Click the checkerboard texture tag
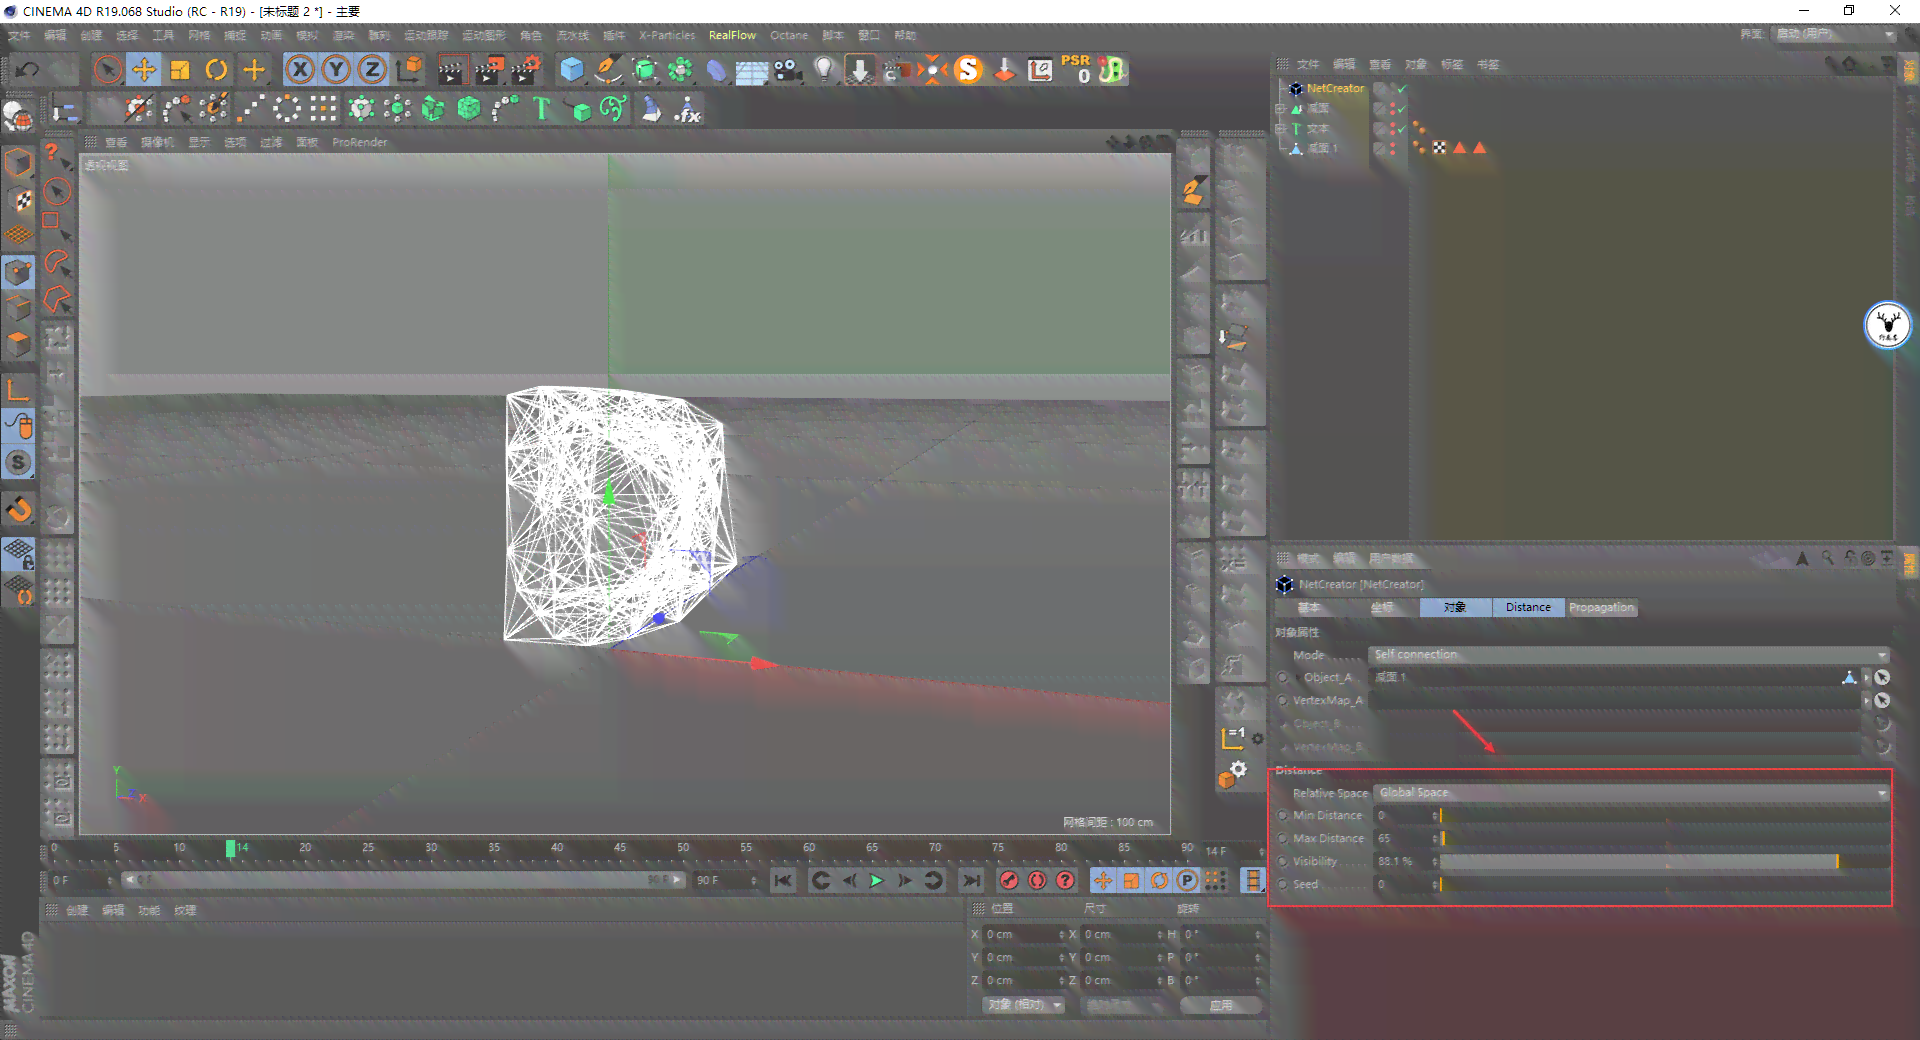Image resolution: width=1920 pixels, height=1040 pixels. [x=1439, y=148]
